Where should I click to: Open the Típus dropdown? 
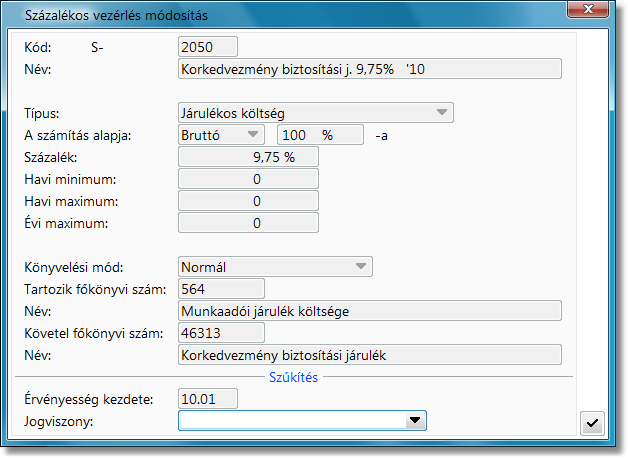point(441,113)
